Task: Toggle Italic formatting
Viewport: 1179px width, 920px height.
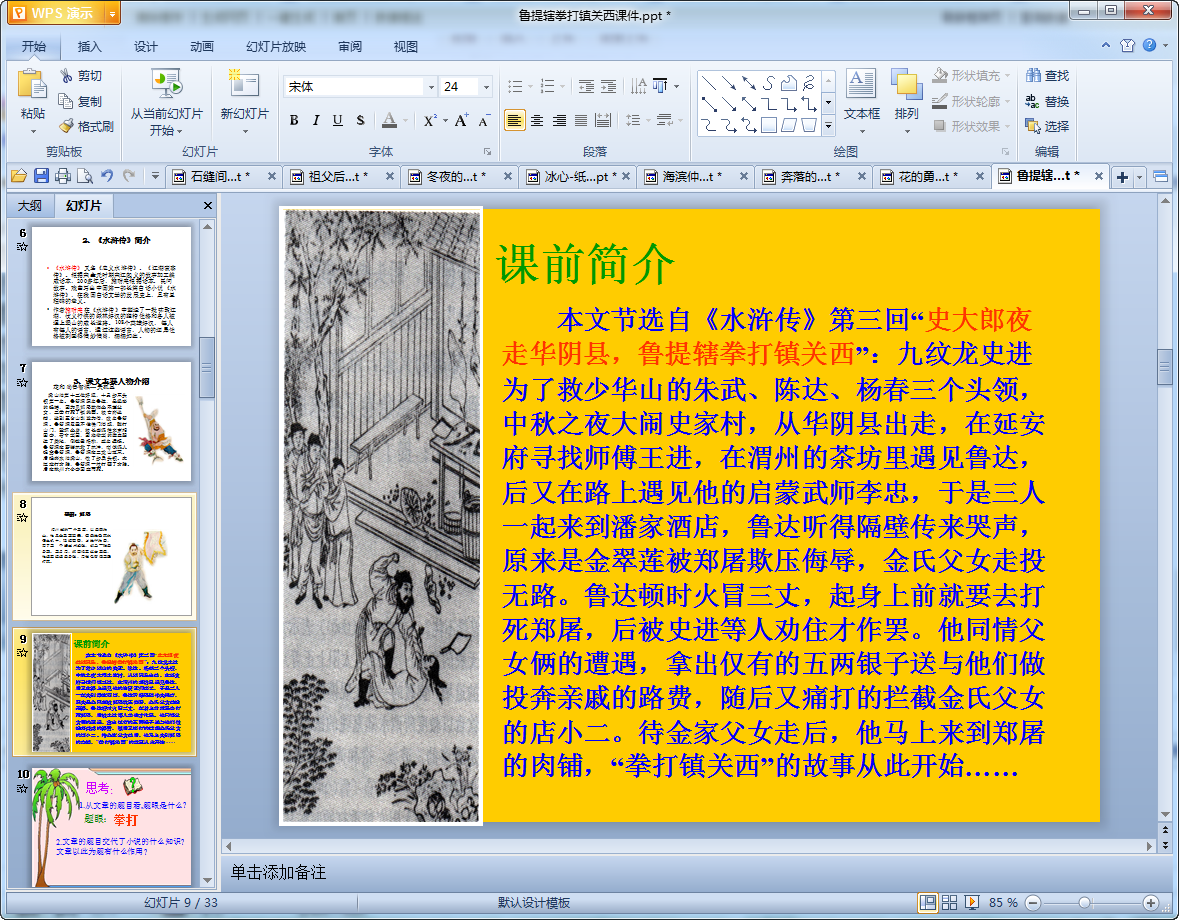Action: [x=316, y=120]
